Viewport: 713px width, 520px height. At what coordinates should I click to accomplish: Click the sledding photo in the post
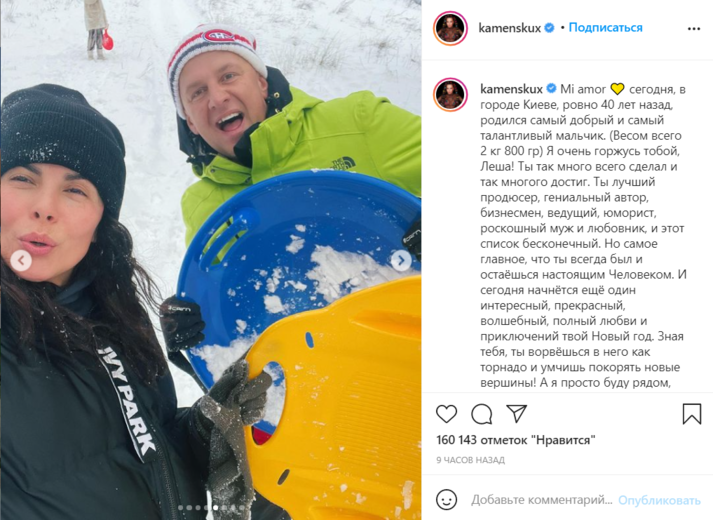(x=211, y=260)
